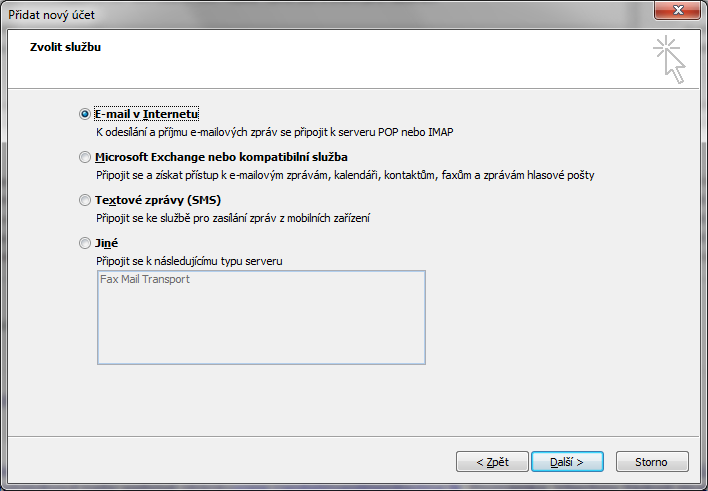Click Připojit se k následujícímu typu serveru text

(x=189, y=261)
